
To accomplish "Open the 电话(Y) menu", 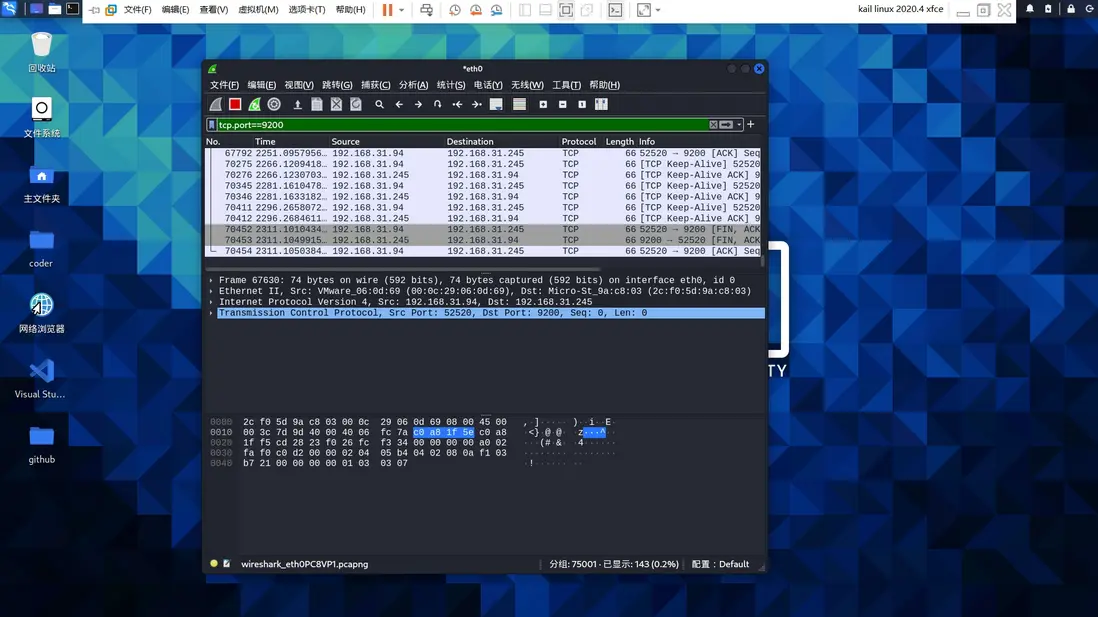I will 488,85.
